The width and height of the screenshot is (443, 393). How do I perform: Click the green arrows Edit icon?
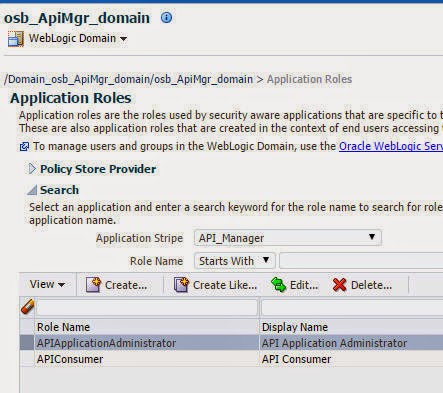tap(278, 285)
